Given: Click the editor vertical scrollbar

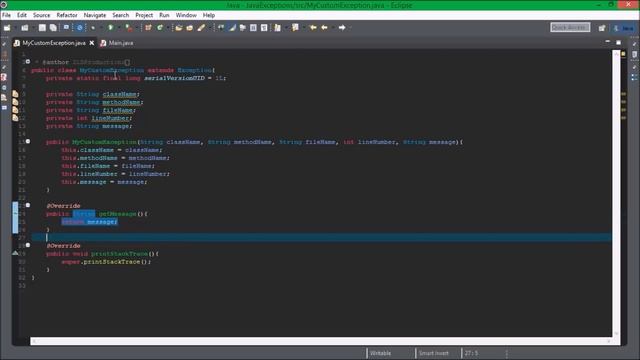Looking at the screenshot, I should point(616,194).
